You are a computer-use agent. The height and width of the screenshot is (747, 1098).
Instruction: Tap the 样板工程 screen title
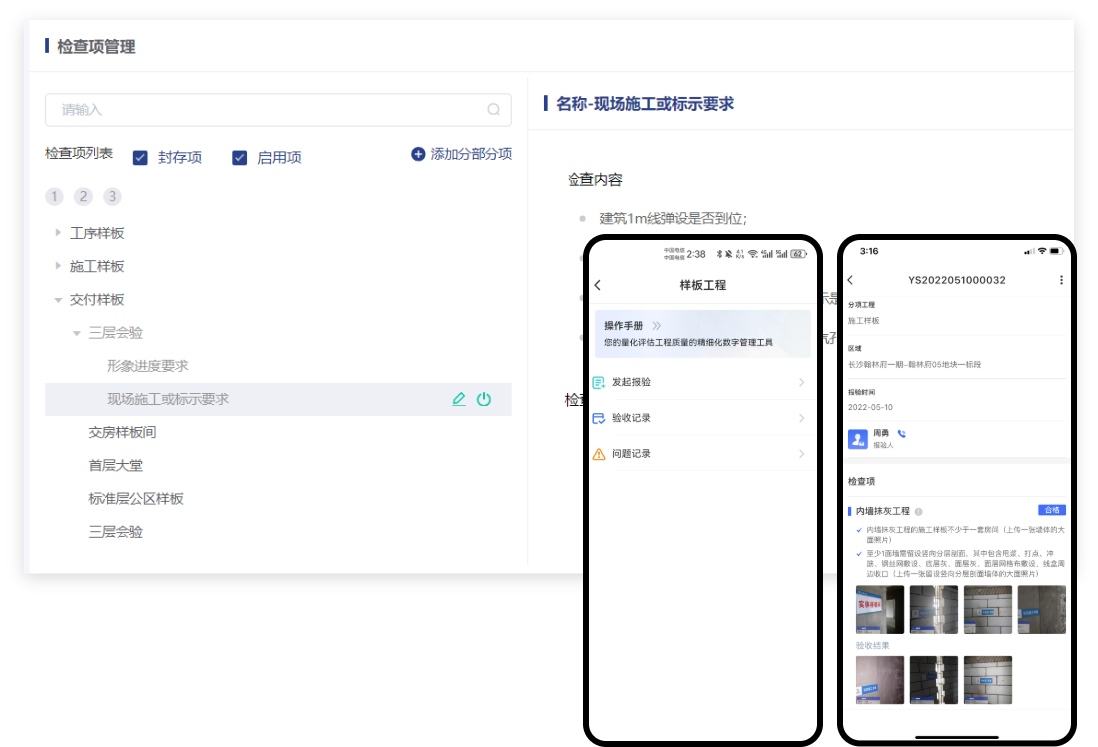(702, 285)
